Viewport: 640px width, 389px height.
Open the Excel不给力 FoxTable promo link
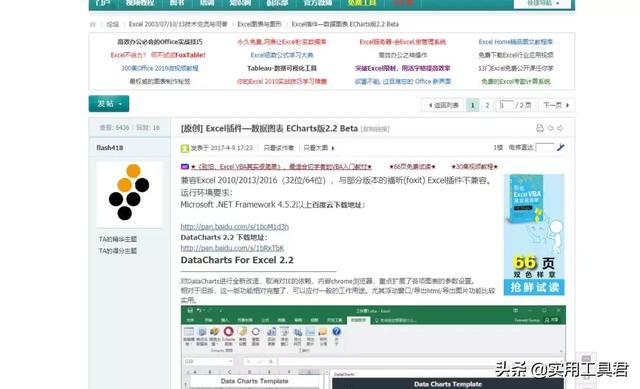click(x=158, y=55)
